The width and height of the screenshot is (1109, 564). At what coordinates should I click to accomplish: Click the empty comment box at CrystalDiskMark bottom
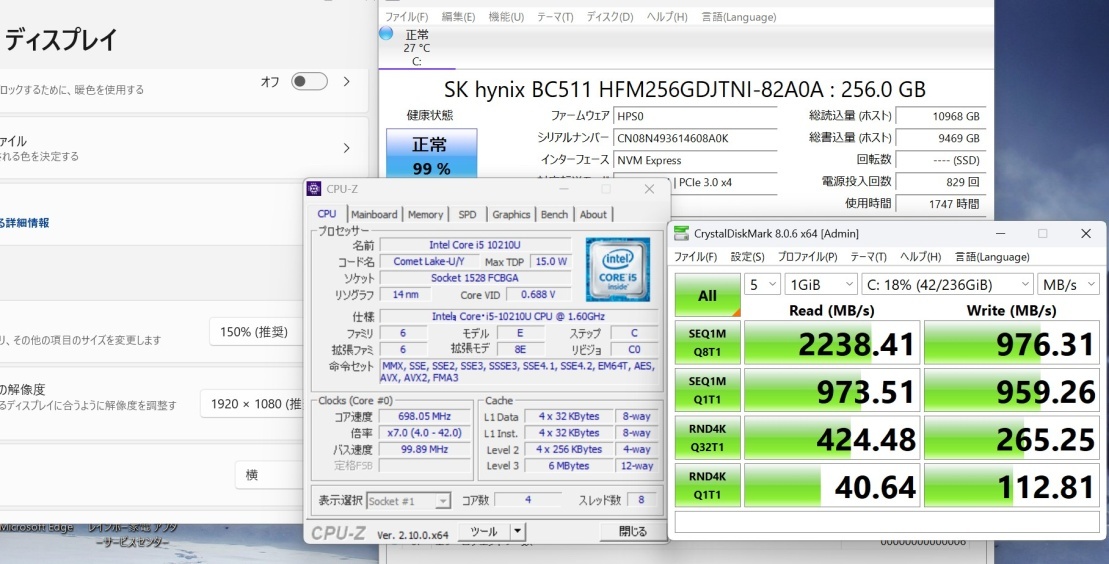click(x=887, y=522)
